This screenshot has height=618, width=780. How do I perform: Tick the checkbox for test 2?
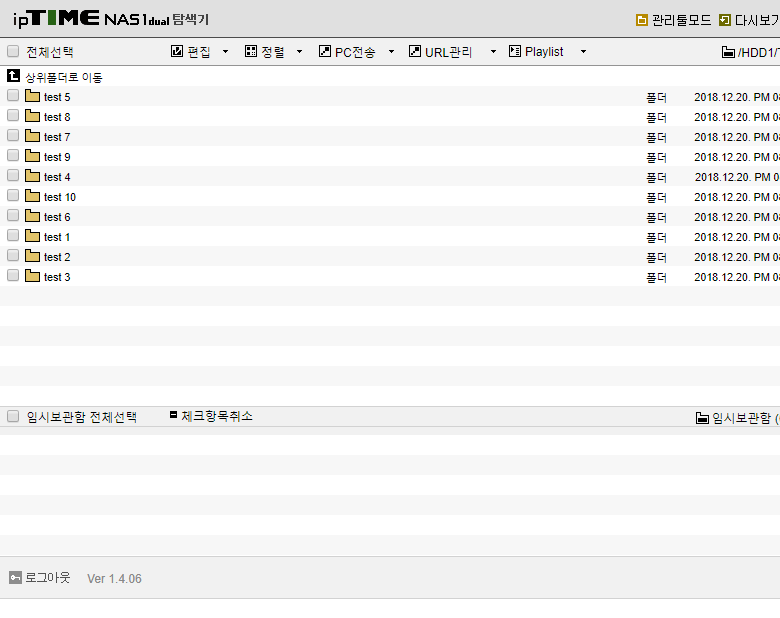pos(13,255)
